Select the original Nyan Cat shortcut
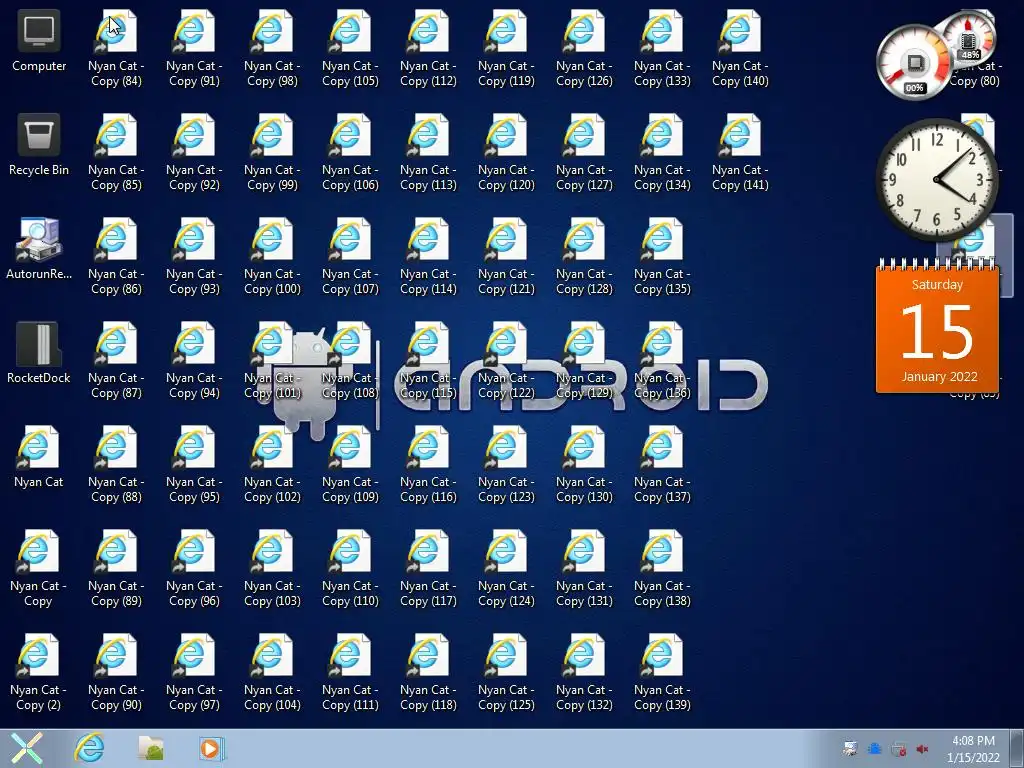The image size is (1024, 768). click(x=39, y=457)
